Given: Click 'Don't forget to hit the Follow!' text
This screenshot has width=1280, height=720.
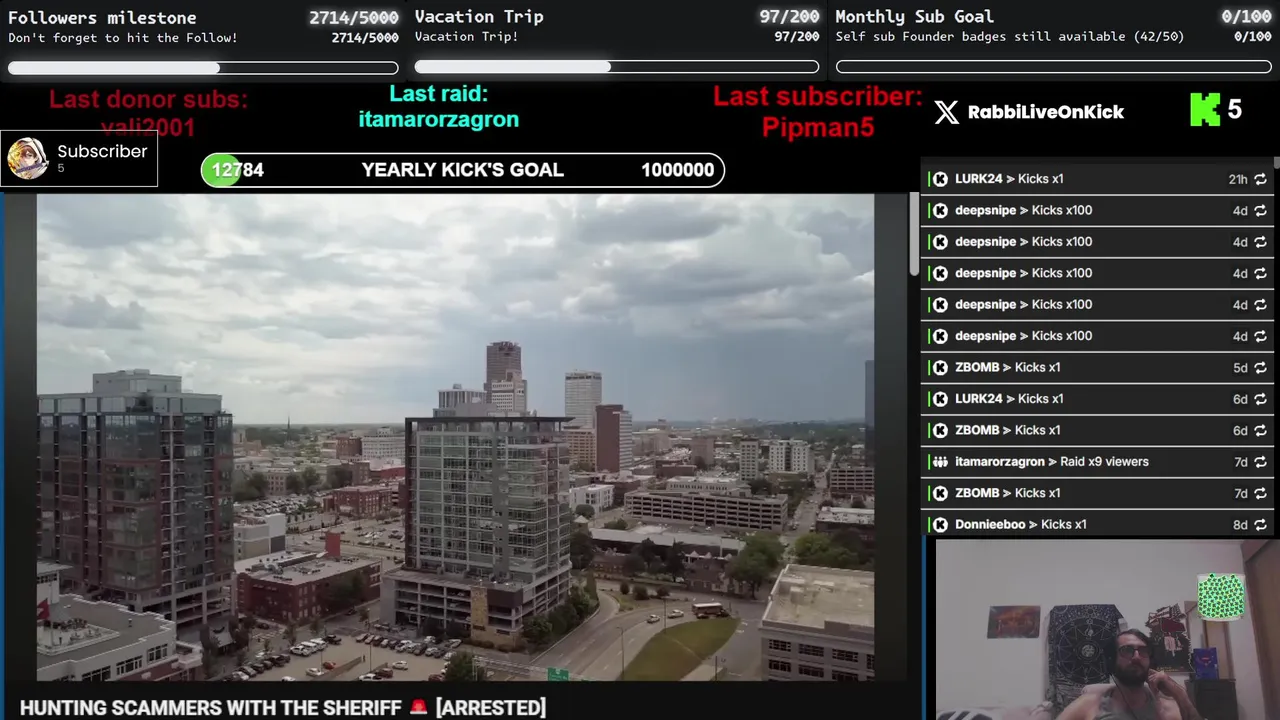Looking at the screenshot, I should [123, 38].
